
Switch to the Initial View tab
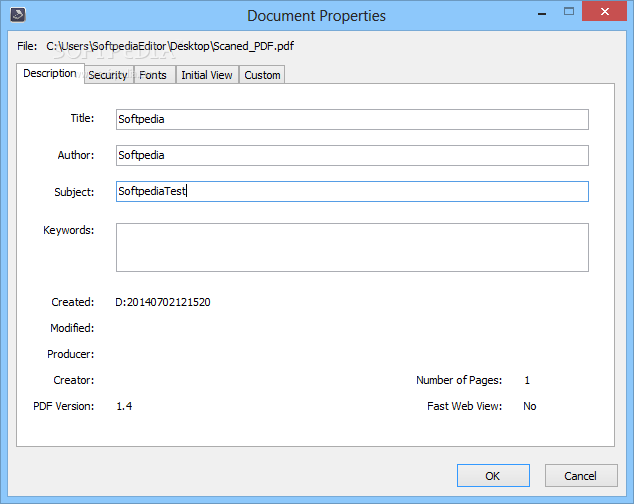tap(207, 75)
